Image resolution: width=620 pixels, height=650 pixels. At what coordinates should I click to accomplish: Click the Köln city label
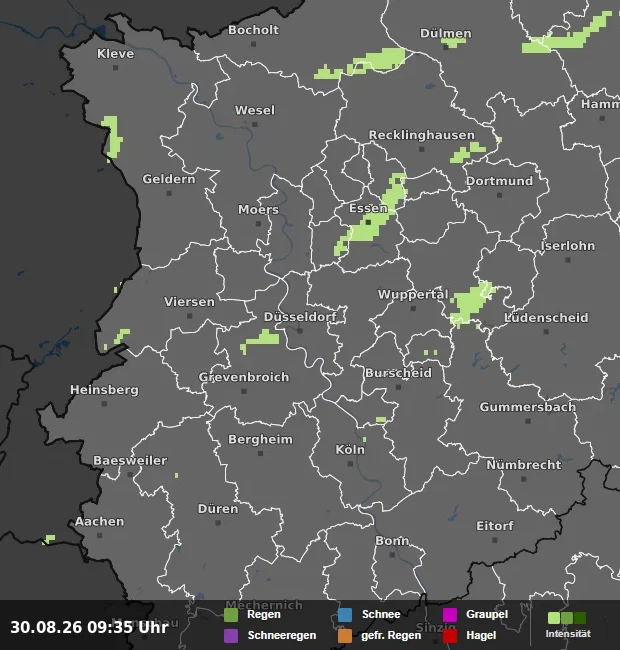[x=350, y=450]
